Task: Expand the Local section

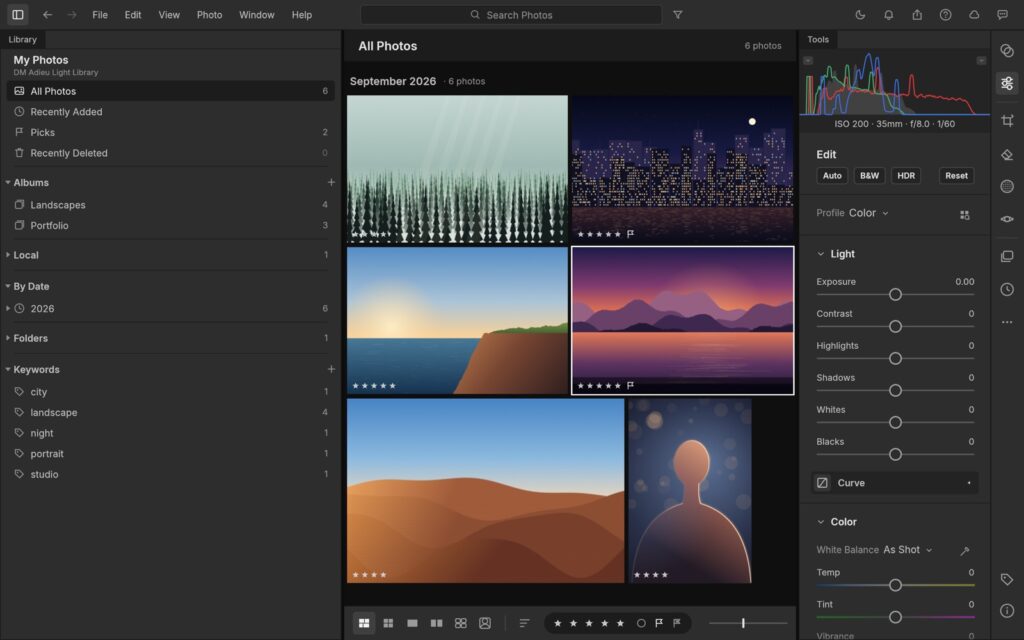Action: tap(8, 255)
